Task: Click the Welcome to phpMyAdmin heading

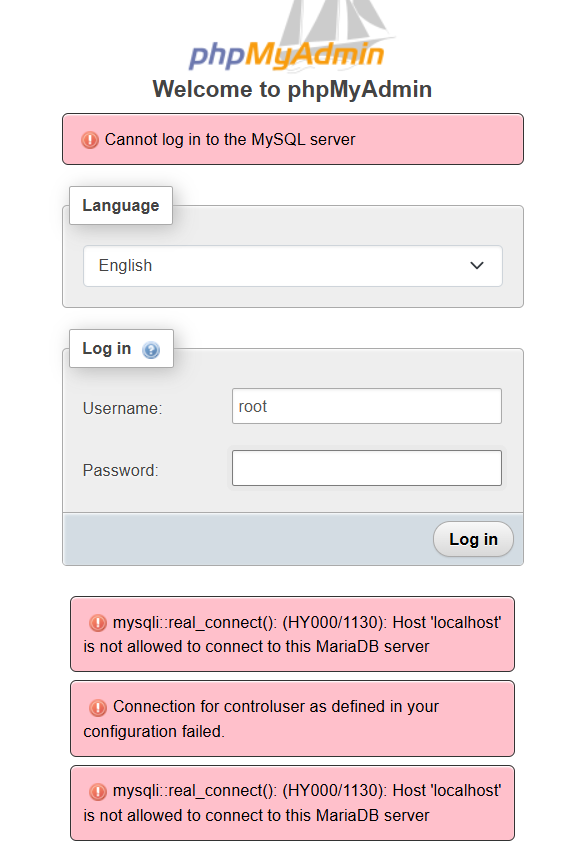Action: pos(292,89)
